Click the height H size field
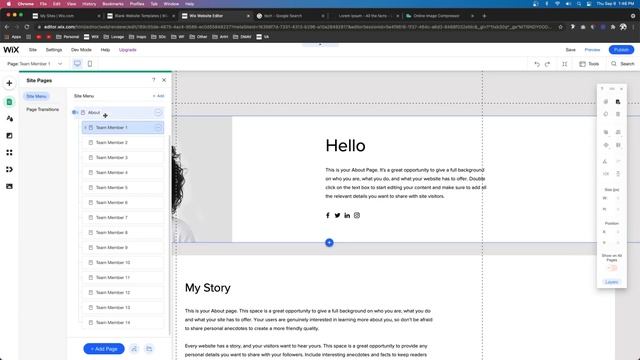 click(611, 209)
